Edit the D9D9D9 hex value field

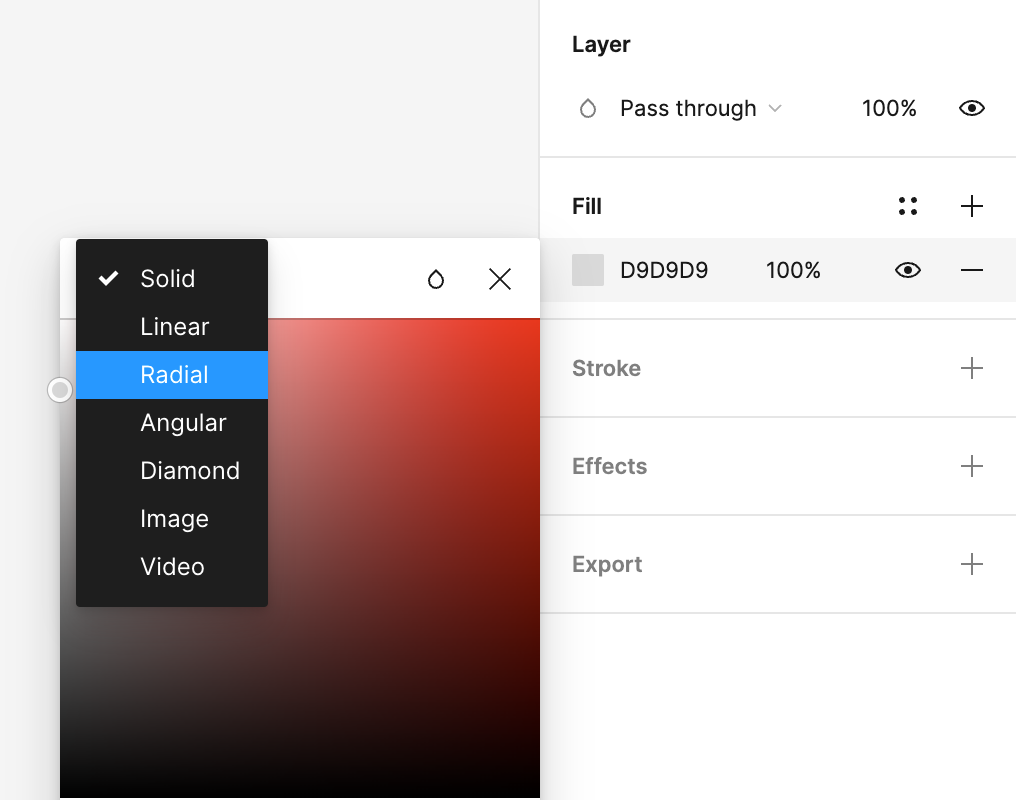[664, 270]
